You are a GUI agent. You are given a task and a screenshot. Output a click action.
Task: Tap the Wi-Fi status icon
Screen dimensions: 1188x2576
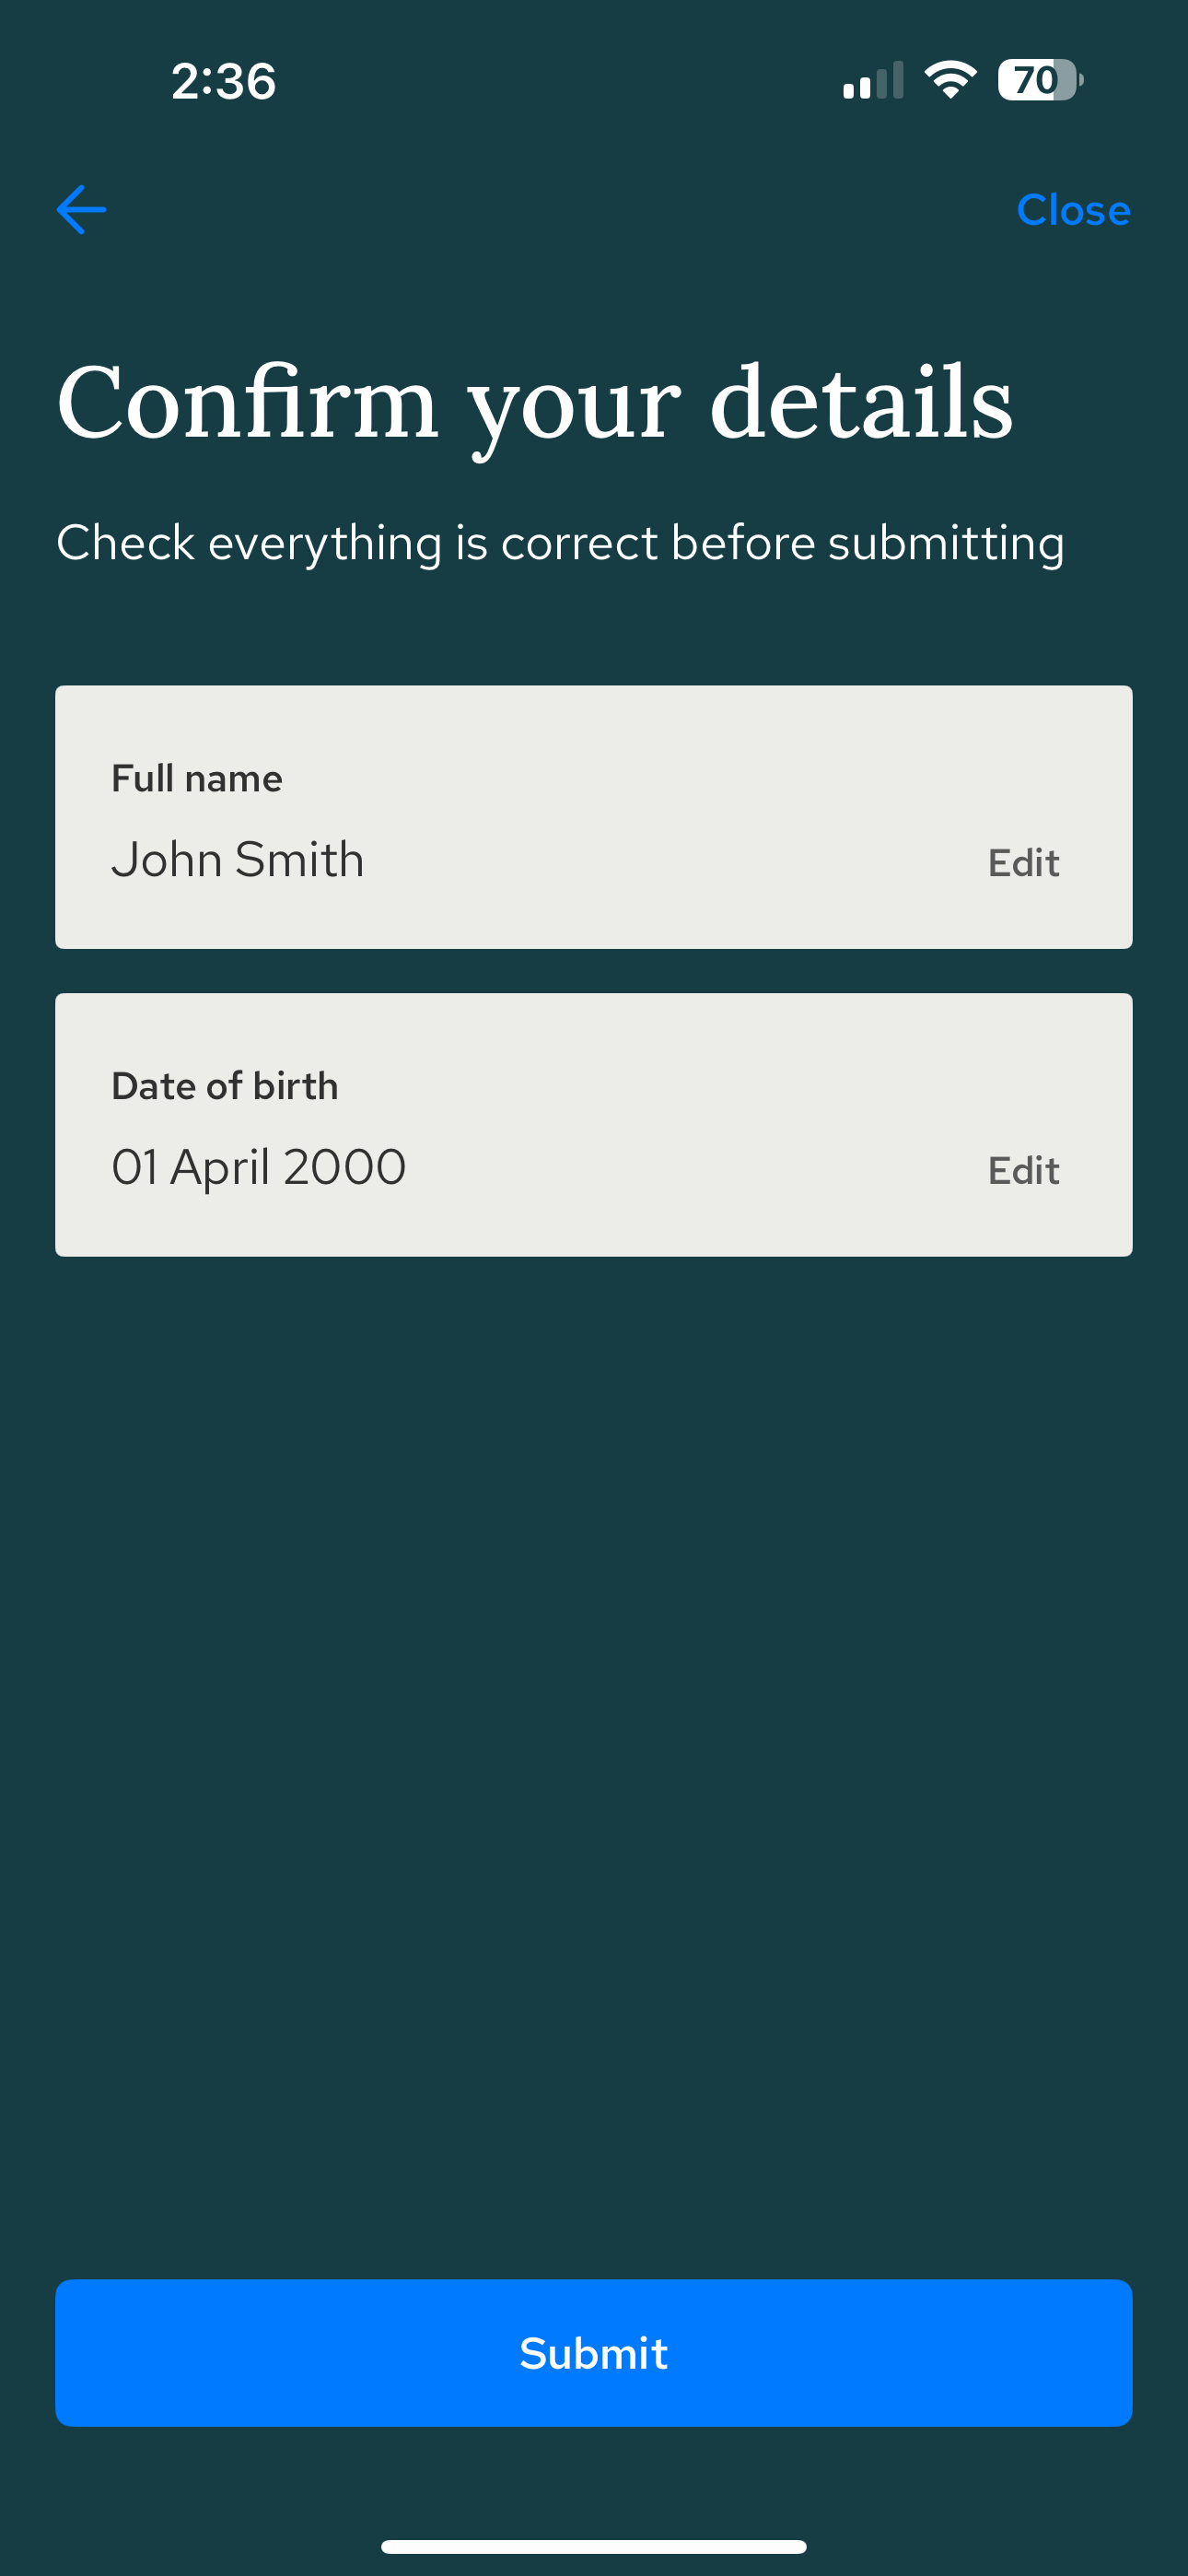pos(950,80)
